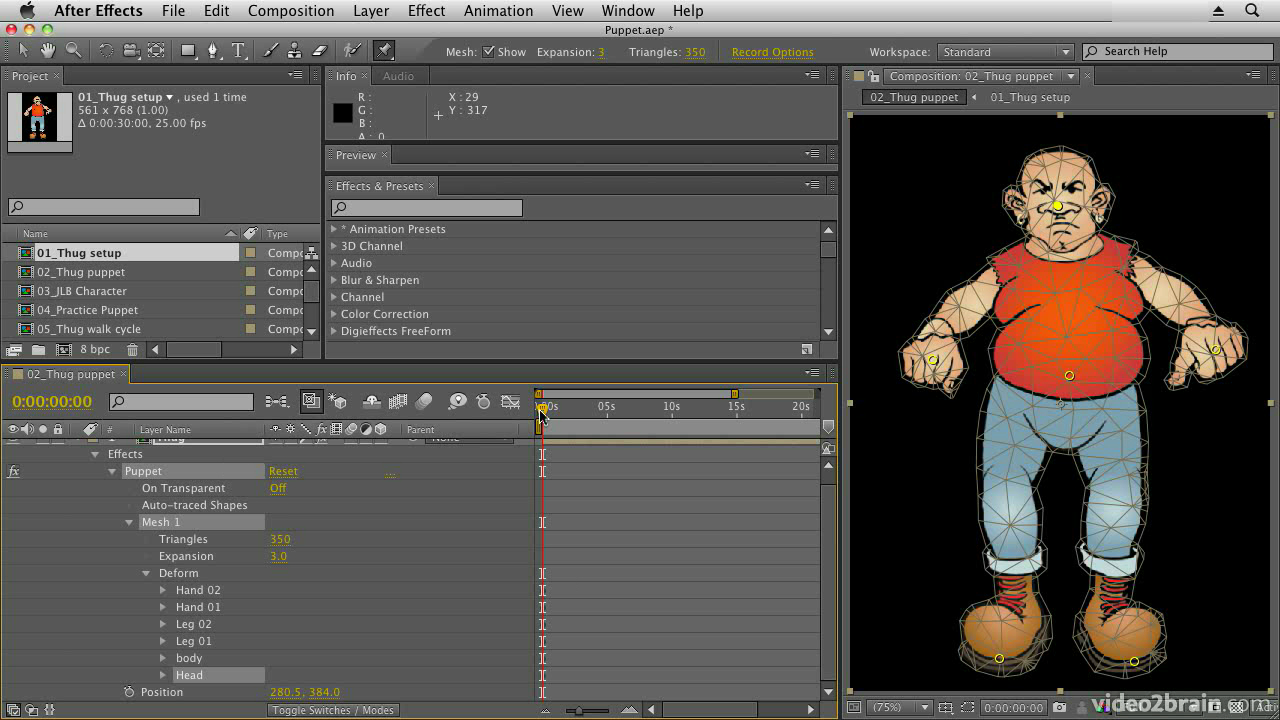Select the Eraser tool
The width and height of the screenshot is (1280, 720).
pos(320,50)
